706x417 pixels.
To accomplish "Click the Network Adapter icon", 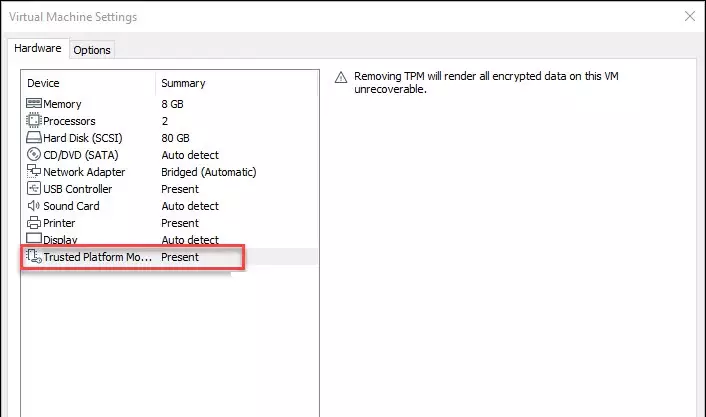I will tap(34, 171).
